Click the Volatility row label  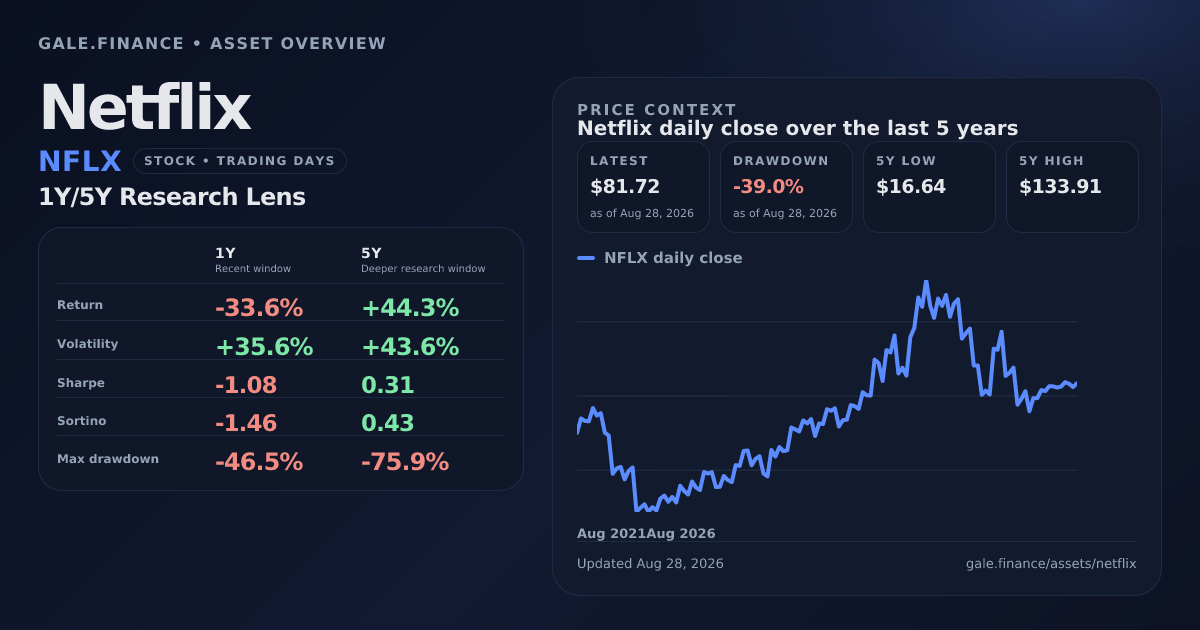click(x=88, y=344)
